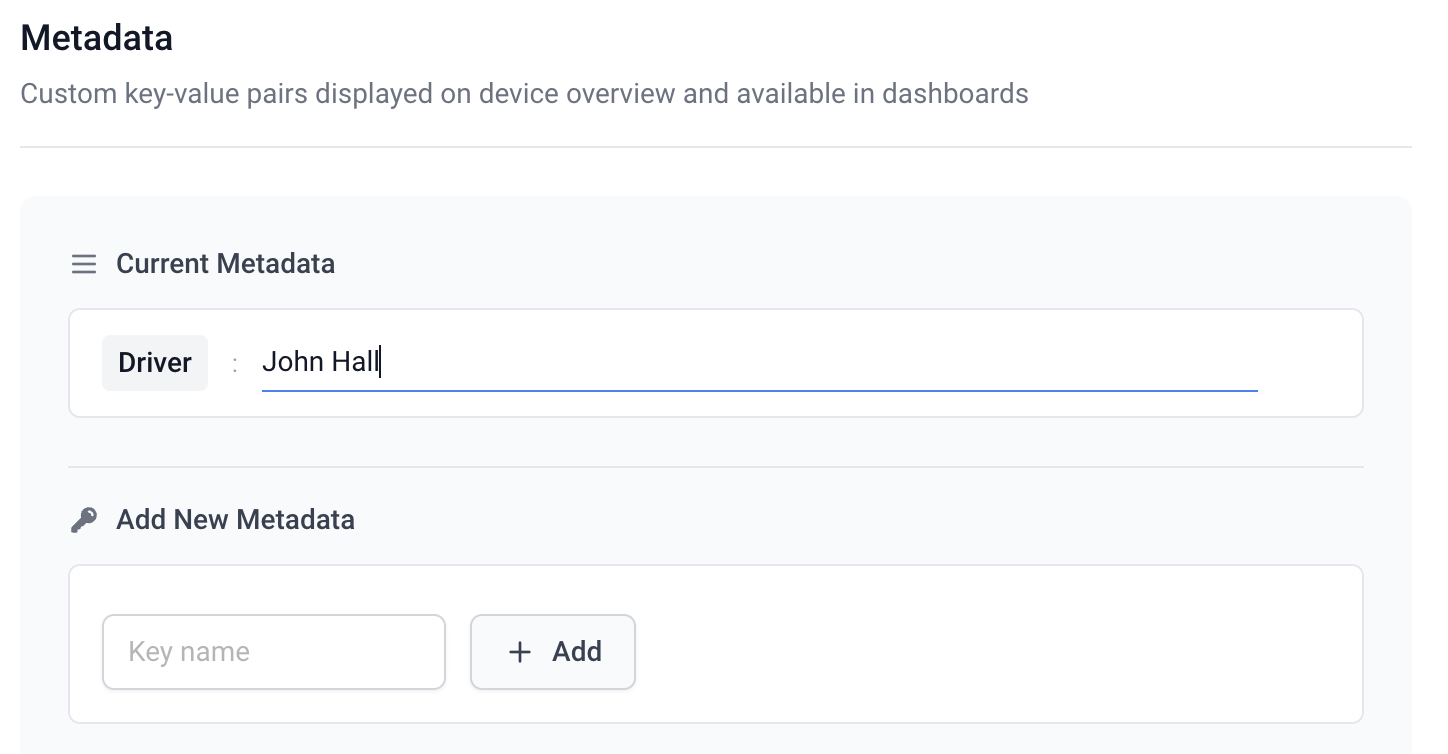Click the Add New Metadata section label
The width and height of the screenshot is (1448, 754).
coord(235,520)
